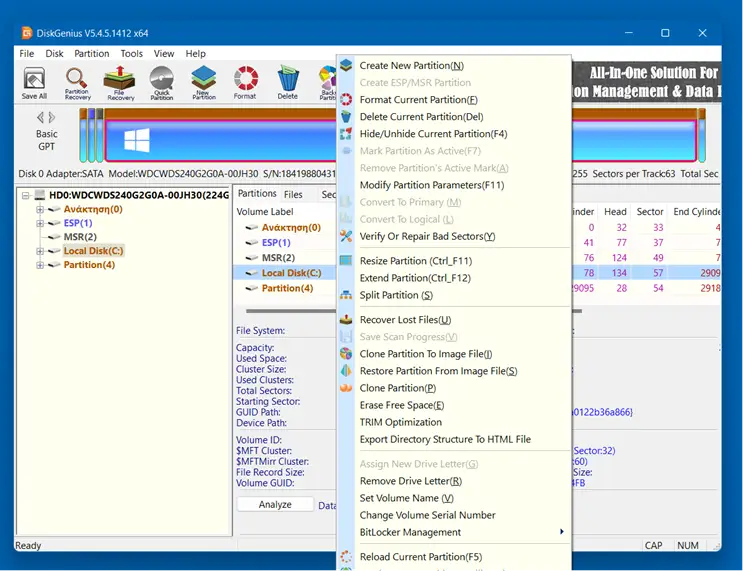Expand the Partition(4) tree node

click(x=40, y=265)
